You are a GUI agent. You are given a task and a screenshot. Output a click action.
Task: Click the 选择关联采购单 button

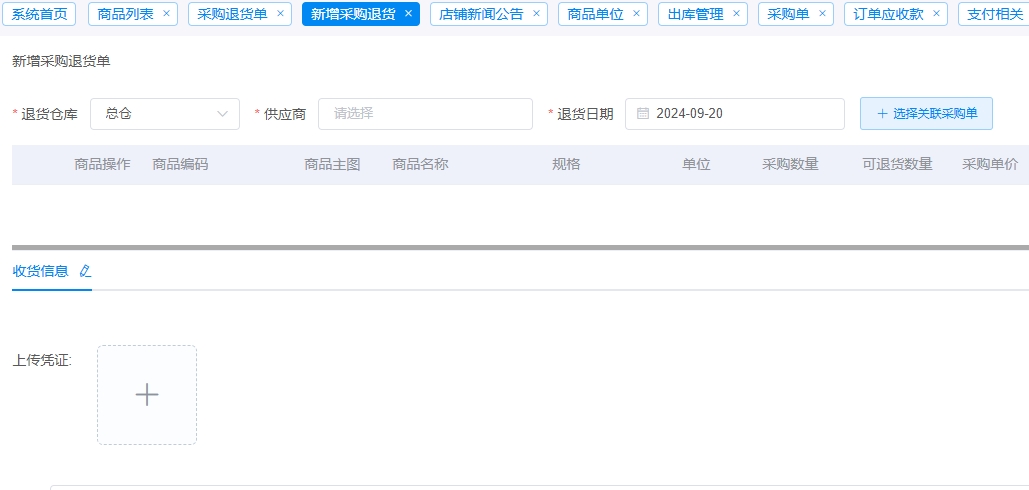tap(926, 114)
